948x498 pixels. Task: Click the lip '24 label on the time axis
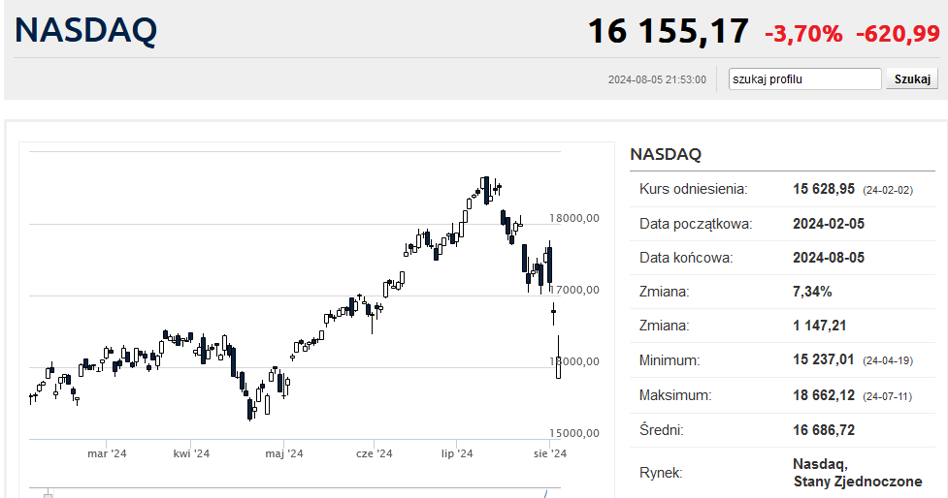pyautogui.click(x=457, y=454)
